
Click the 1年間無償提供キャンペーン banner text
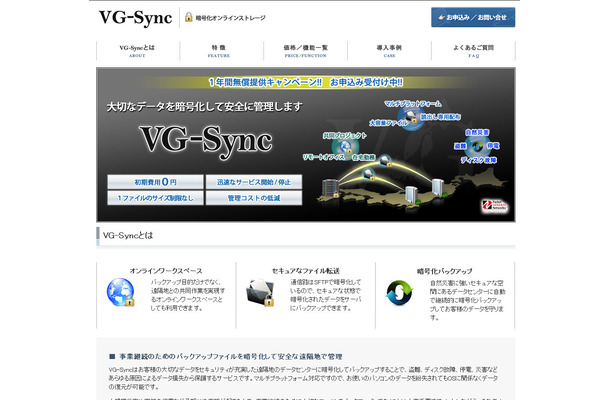click(x=305, y=82)
